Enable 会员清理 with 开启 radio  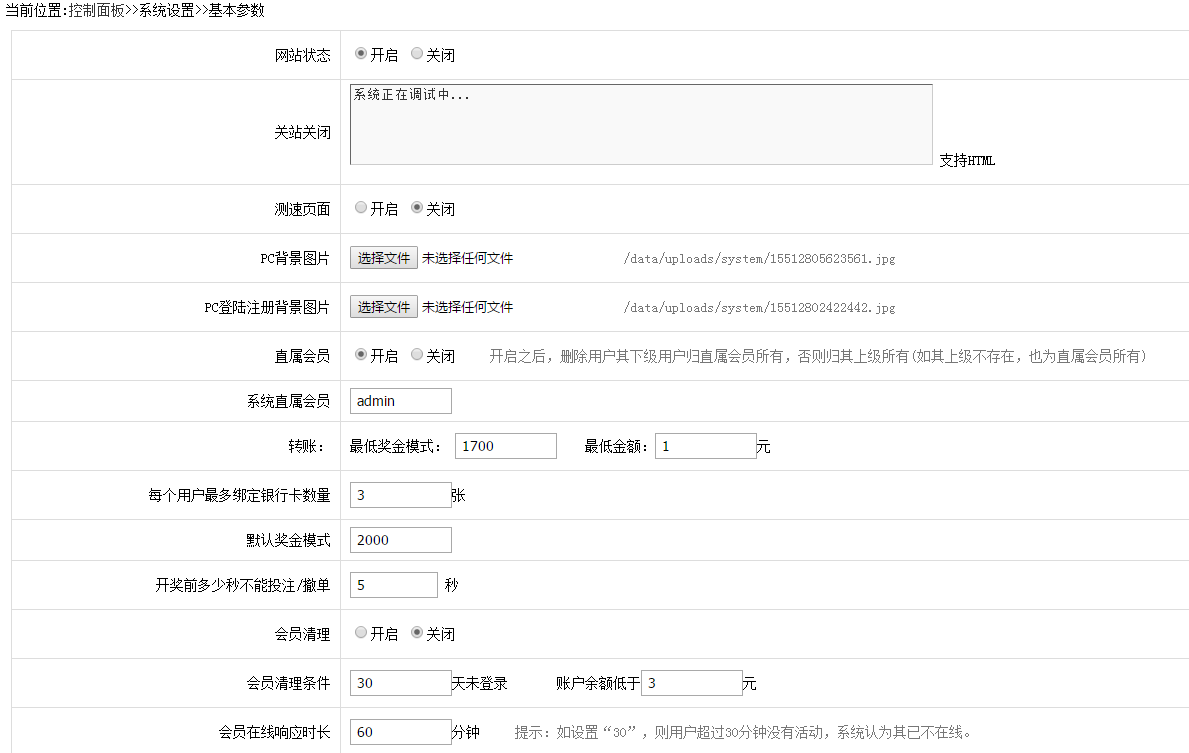click(361, 633)
